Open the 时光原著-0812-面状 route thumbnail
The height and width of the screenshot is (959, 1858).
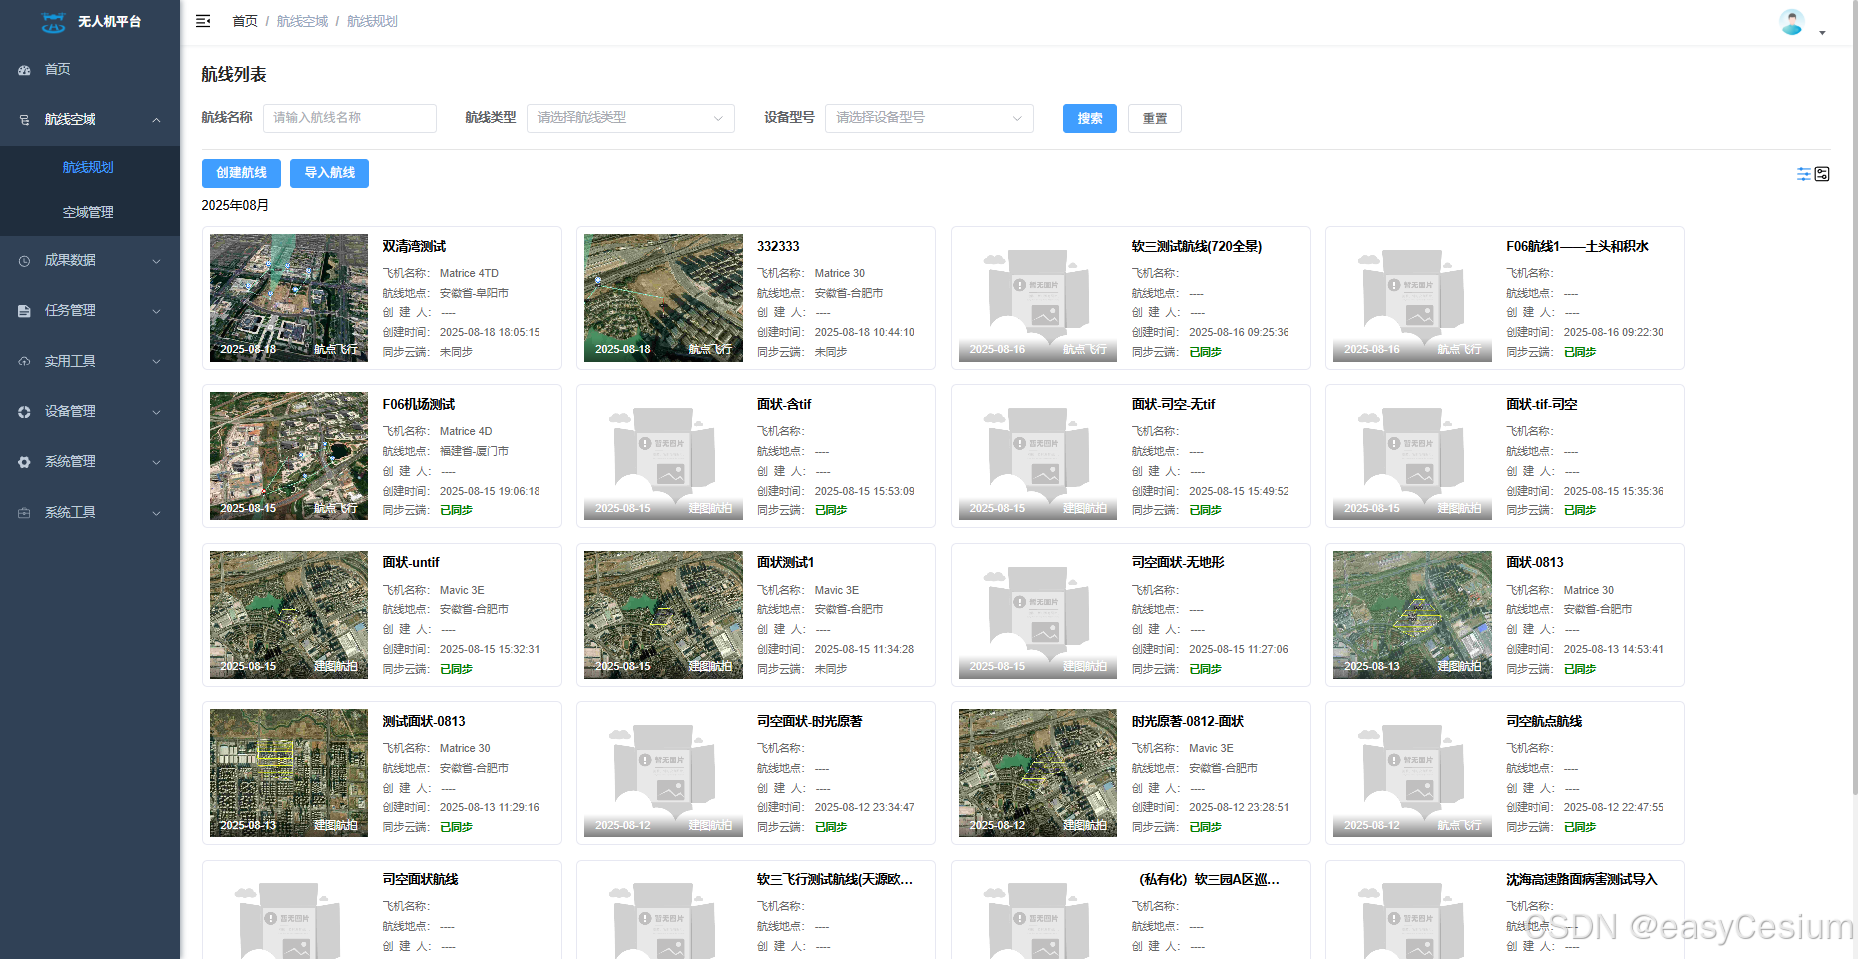[x=1038, y=773]
